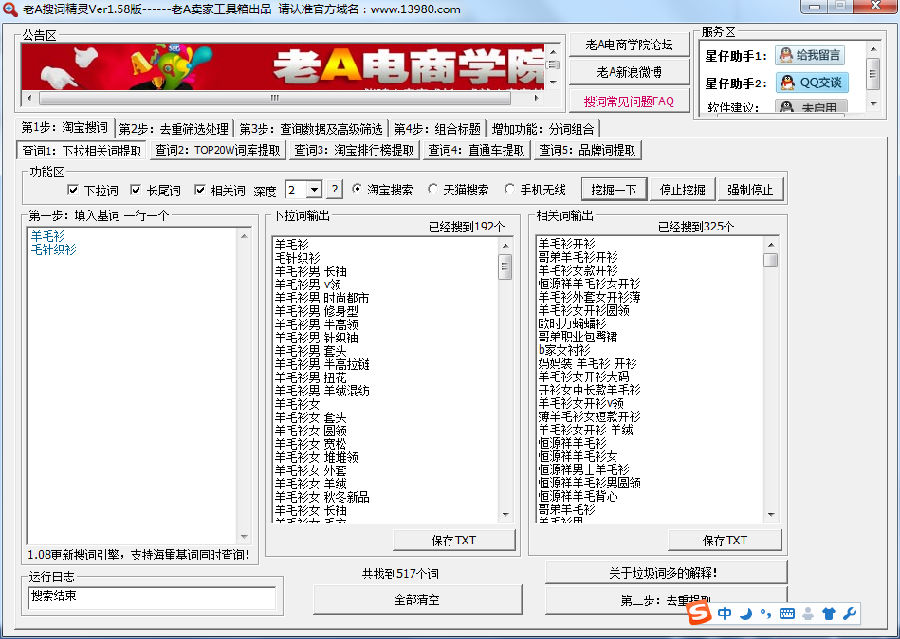Click down arrow of 相关词输出 scrollbar
Screen dimensions: 900x639
[x=771, y=514]
